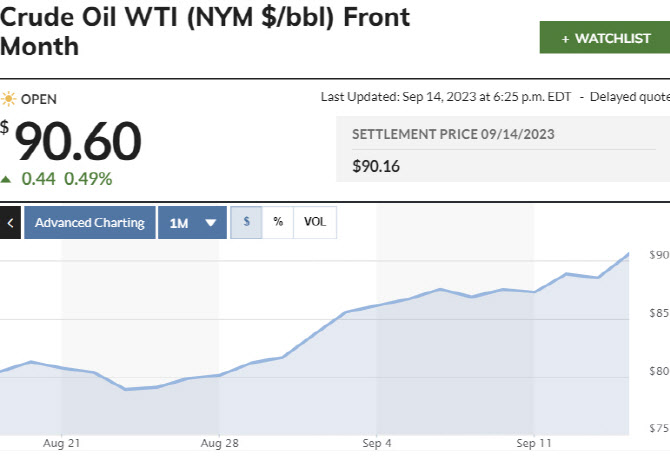
Task: Toggle the VOL volume display
Action: click(315, 222)
